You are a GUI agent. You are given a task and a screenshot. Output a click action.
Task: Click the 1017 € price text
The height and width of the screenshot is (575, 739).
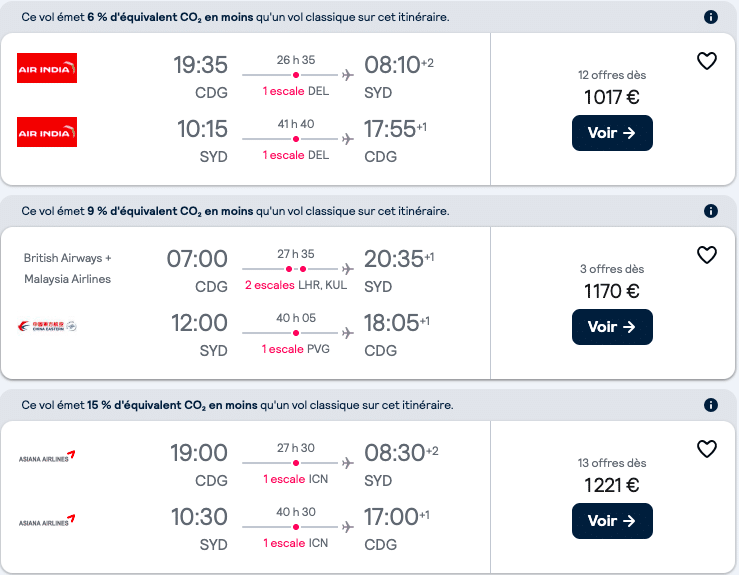point(612,98)
